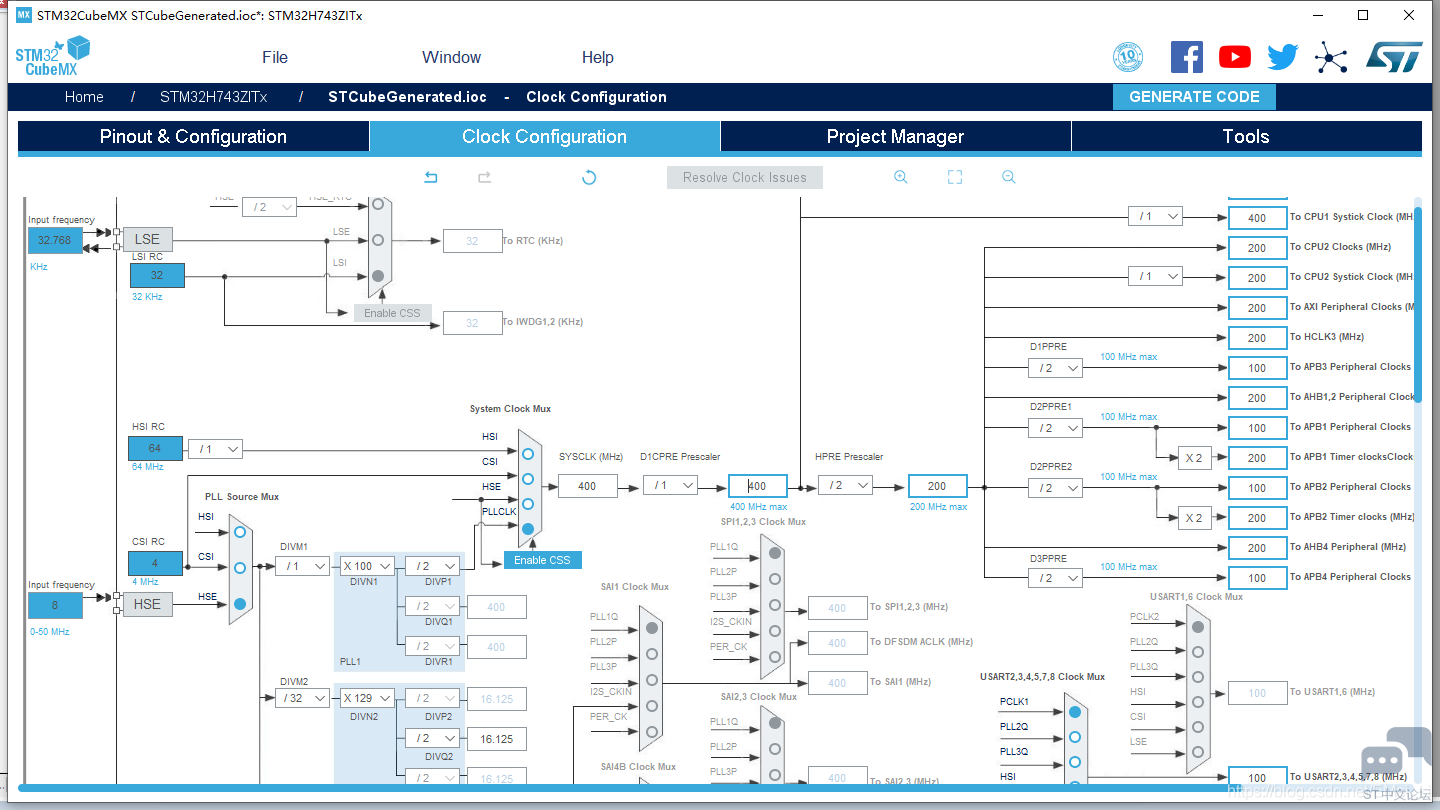Click the redo arrow icon
Viewport: 1440px width, 810px height.
tap(484, 177)
